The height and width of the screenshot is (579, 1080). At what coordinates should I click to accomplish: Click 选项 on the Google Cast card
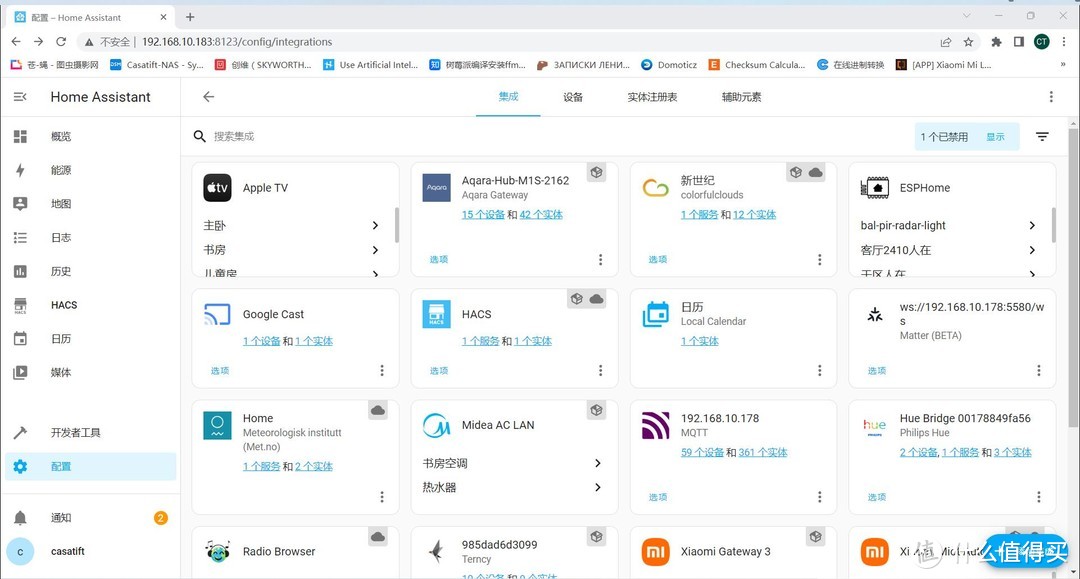click(219, 370)
